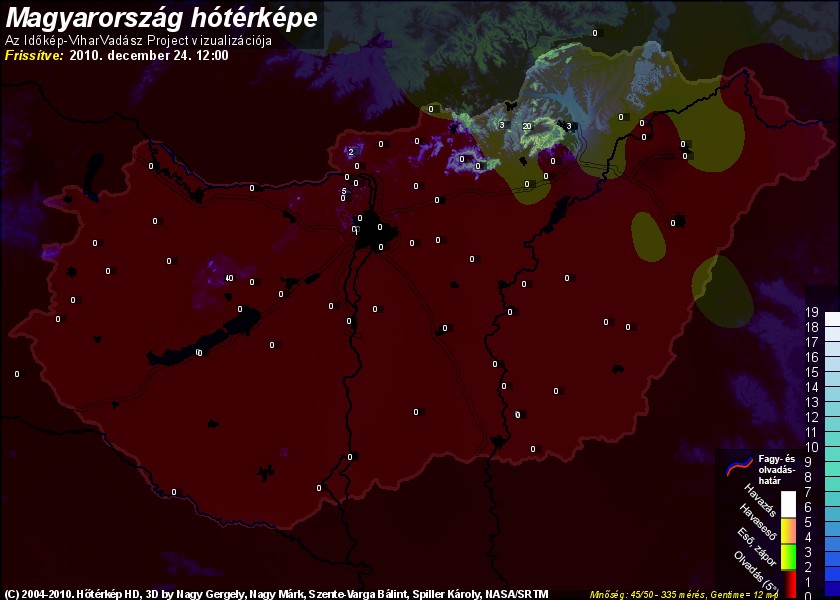Select the green Eső, zápor legend swatch
The image size is (840, 600).
(789, 552)
